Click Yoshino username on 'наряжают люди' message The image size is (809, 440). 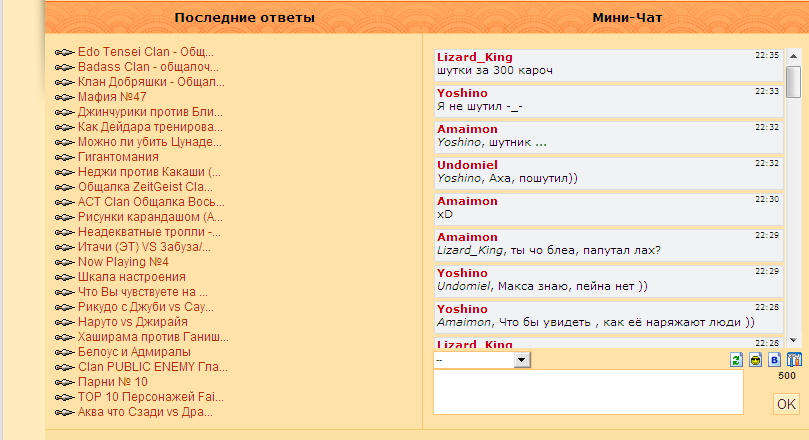(x=462, y=309)
